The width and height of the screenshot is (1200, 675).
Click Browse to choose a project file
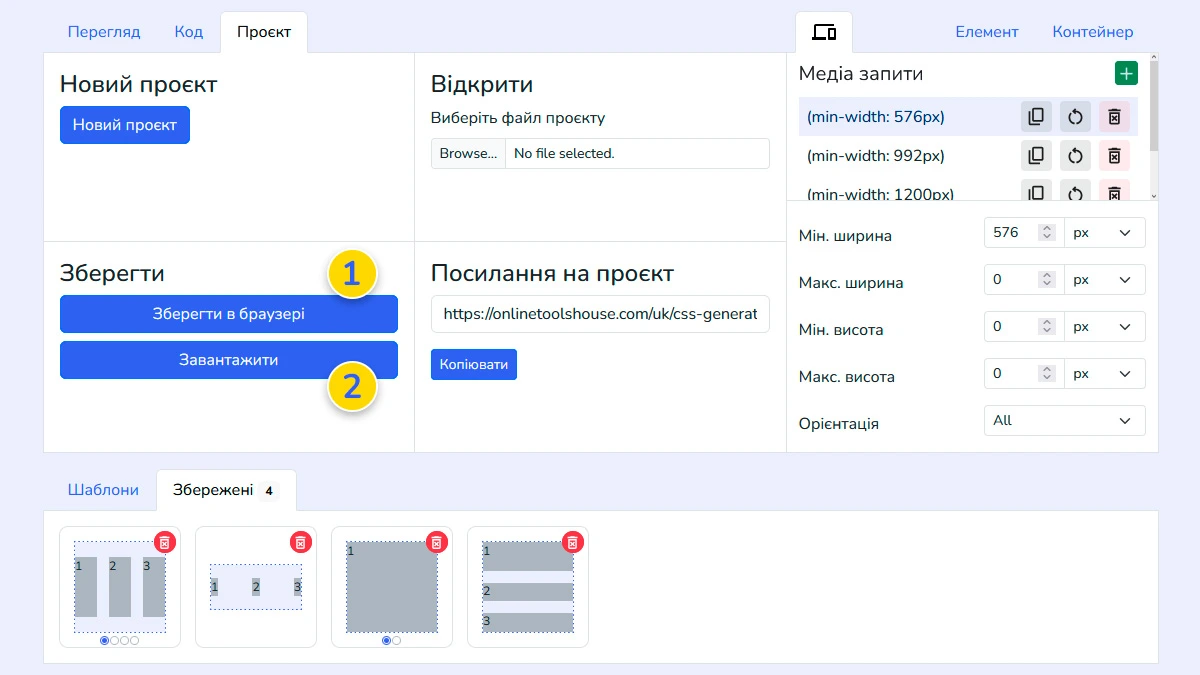coord(468,153)
